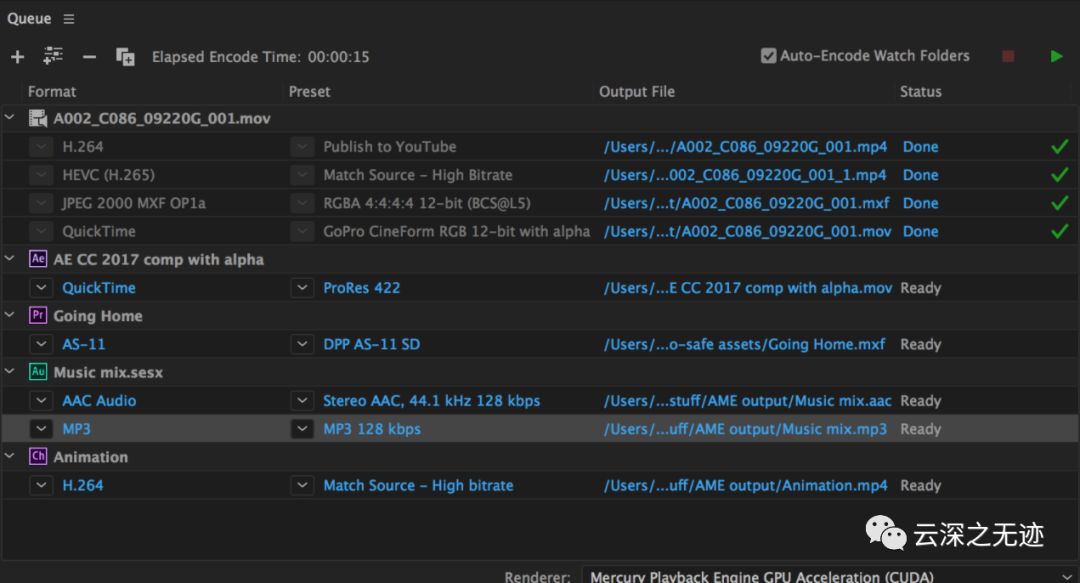Click the green checkmark for GoPro CineForm output

coord(1059,231)
